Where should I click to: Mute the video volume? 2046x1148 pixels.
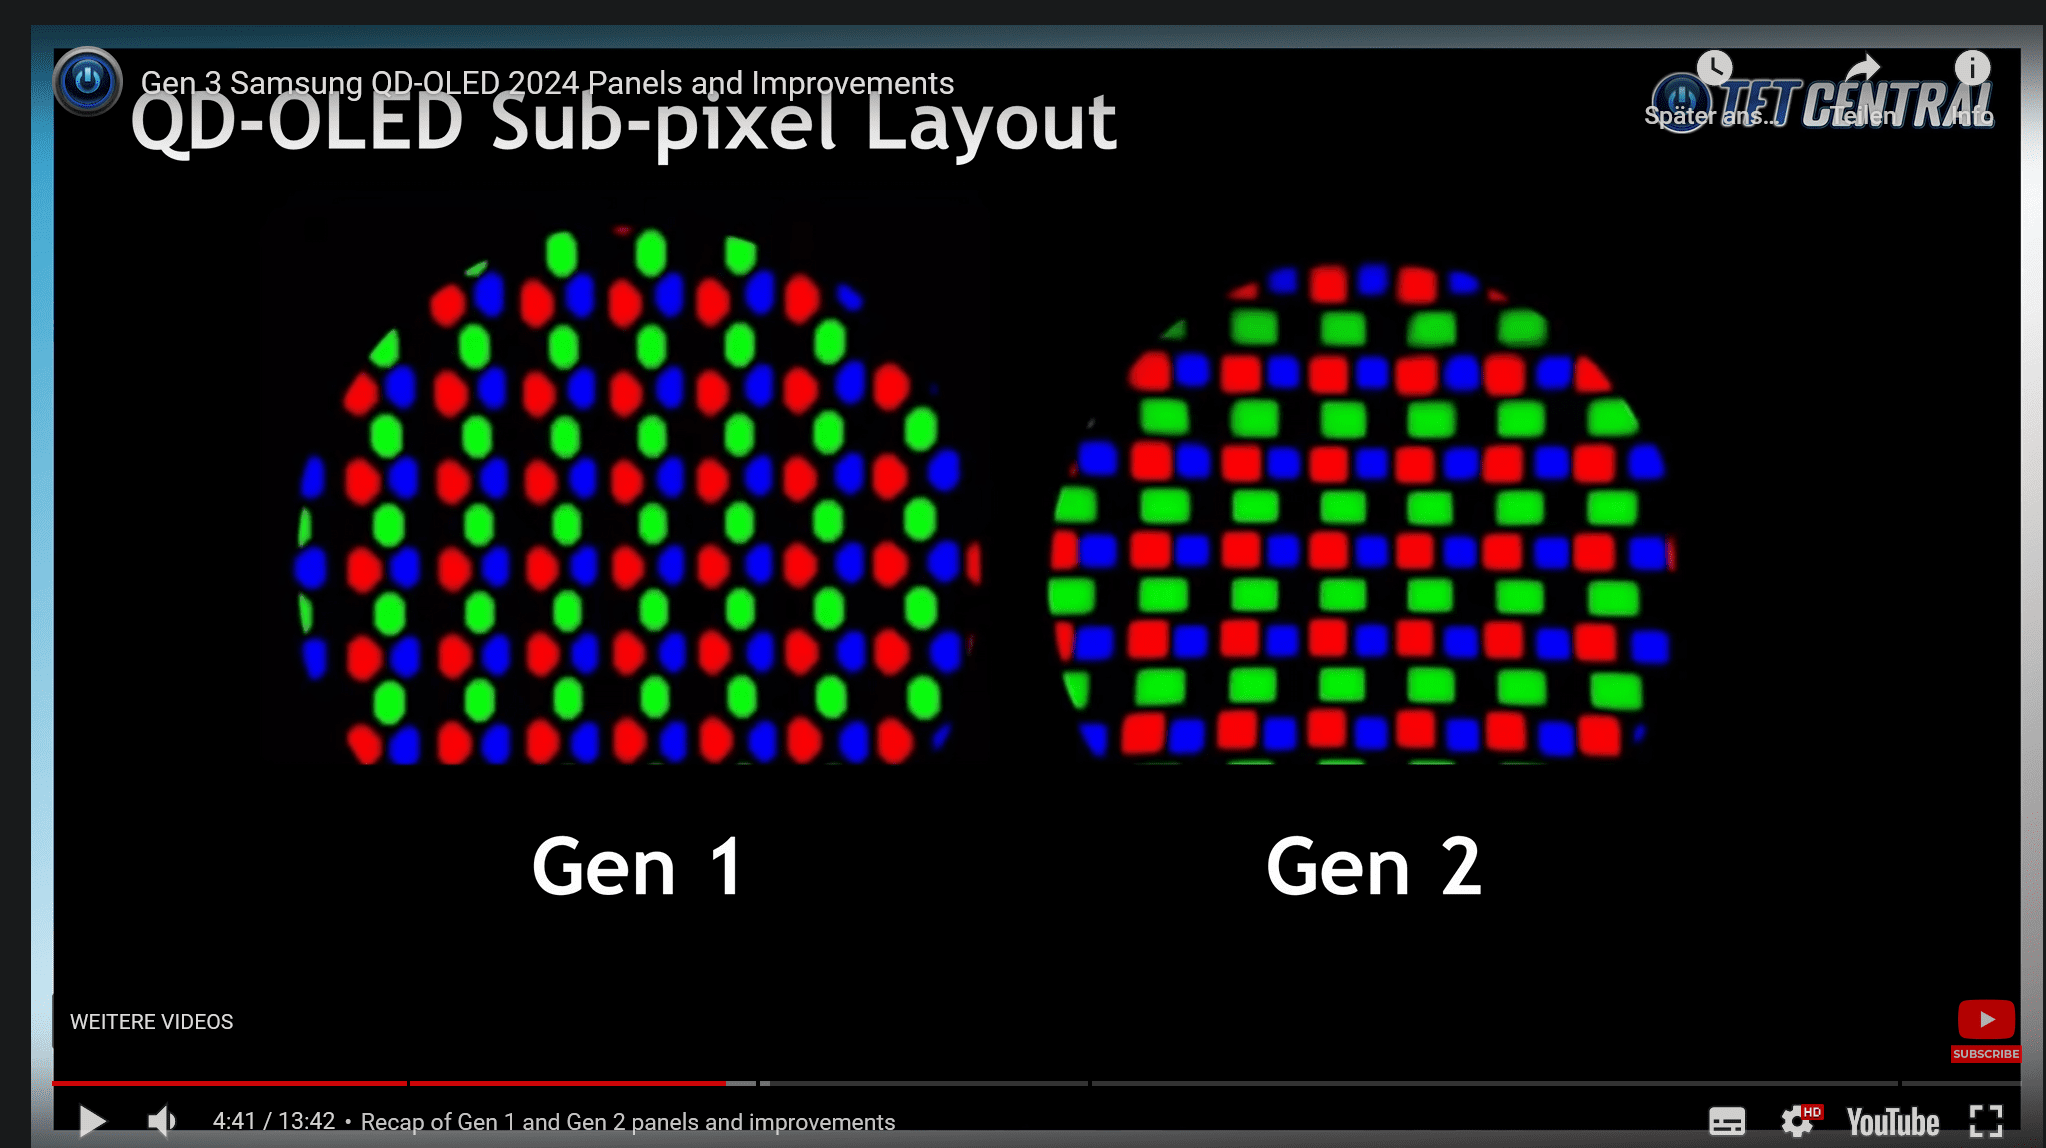click(161, 1121)
